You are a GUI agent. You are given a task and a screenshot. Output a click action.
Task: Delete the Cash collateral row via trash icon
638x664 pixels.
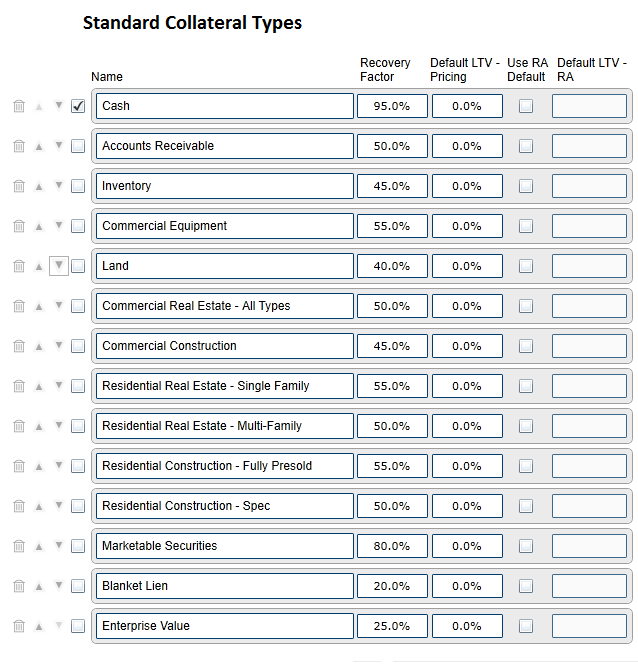click(19, 106)
